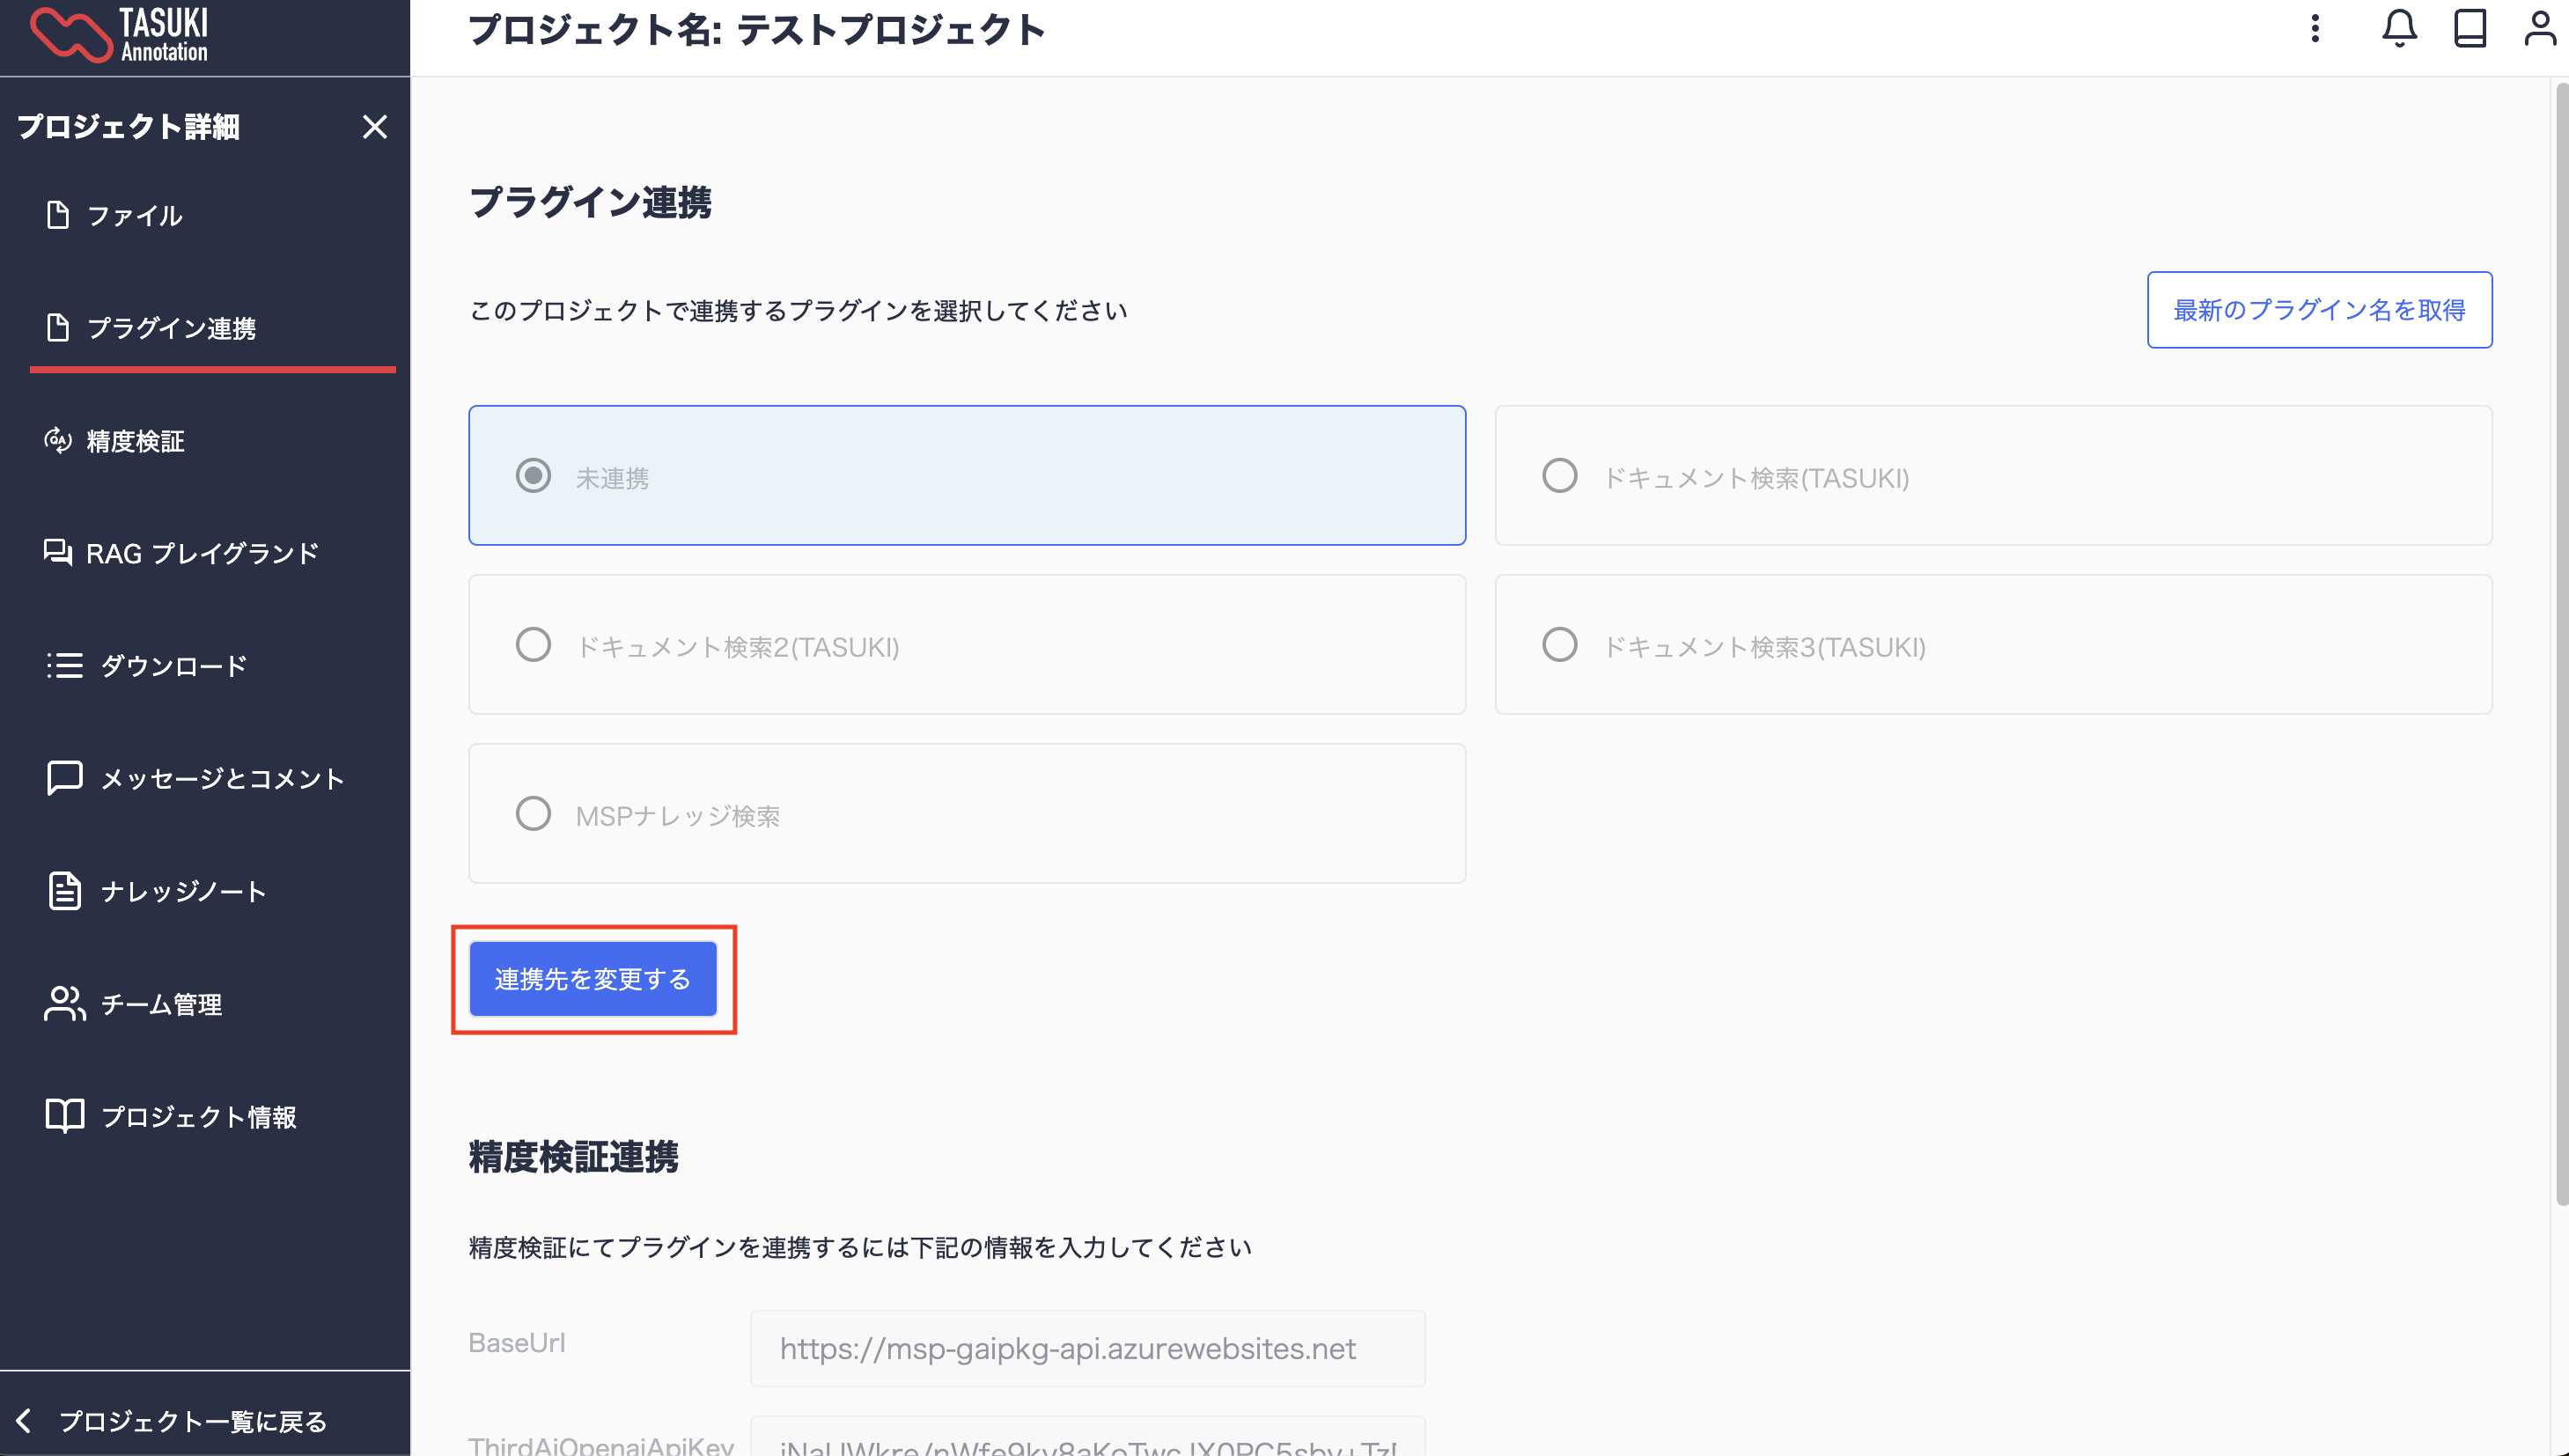
Task: Click the チーム管理 people icon
Action: pos(65,1003)
